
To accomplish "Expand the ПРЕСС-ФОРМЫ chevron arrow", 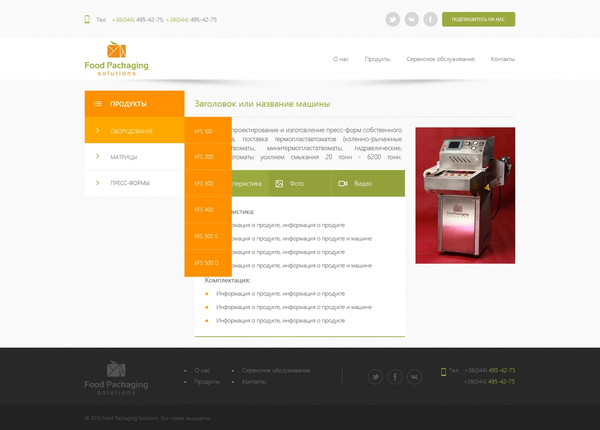I will 98,183.
